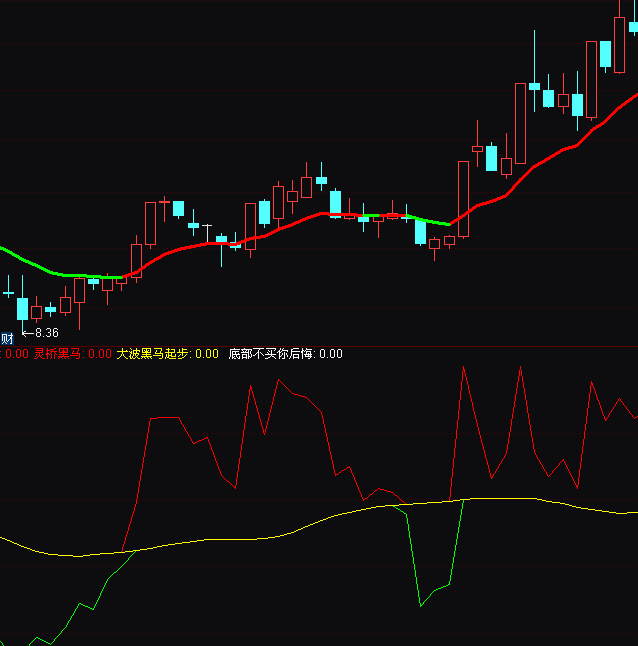Click the 0.00 value after 灵桥黑马

tap(100, 354)
